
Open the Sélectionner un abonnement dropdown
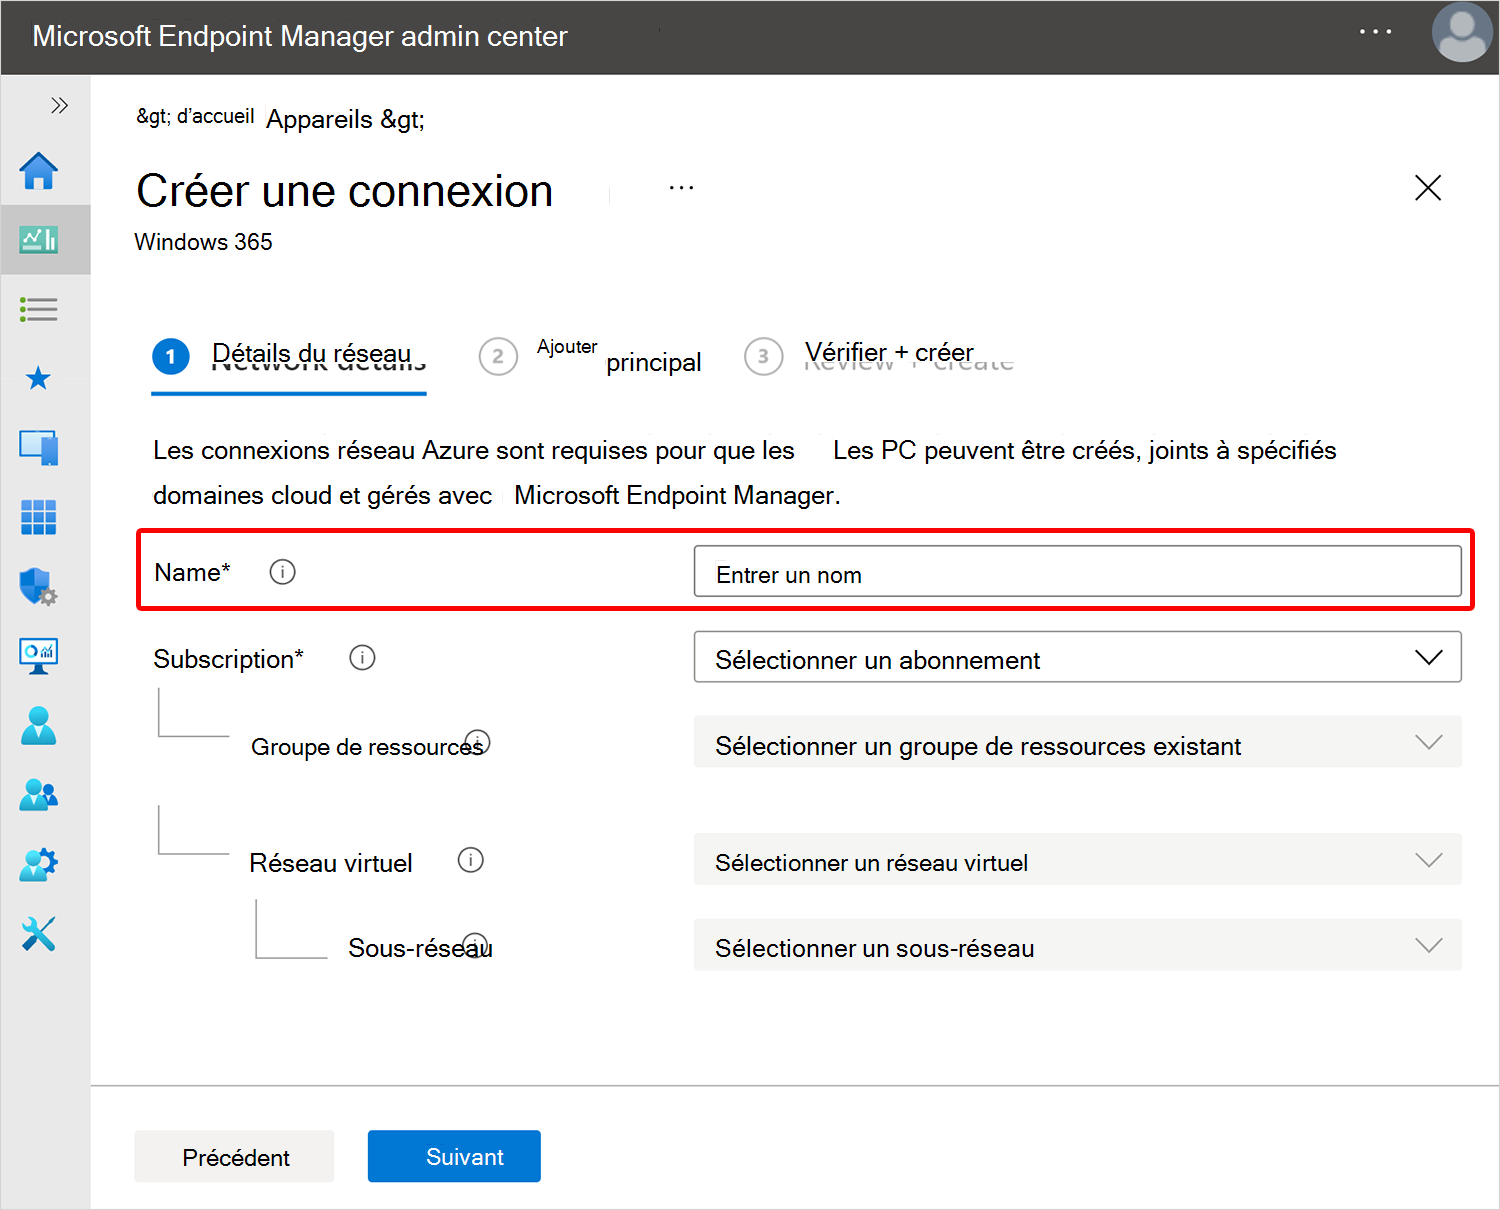point(1078,657)
